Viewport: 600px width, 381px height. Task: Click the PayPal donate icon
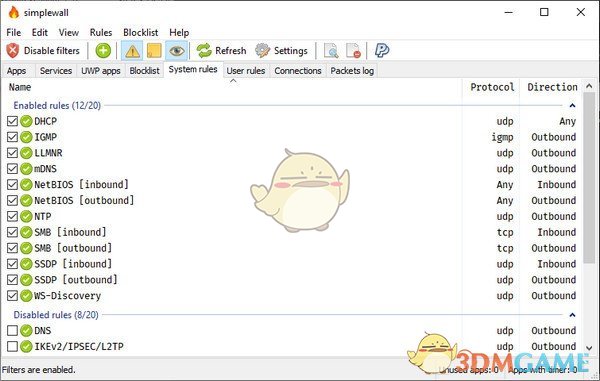click(x=382, y=50)
